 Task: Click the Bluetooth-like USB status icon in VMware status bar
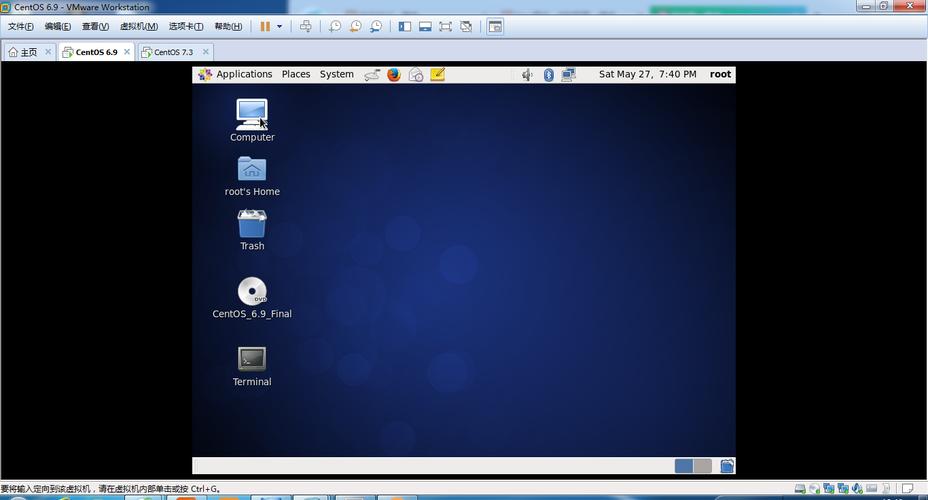pyautogui.click(x=857, y=489)
